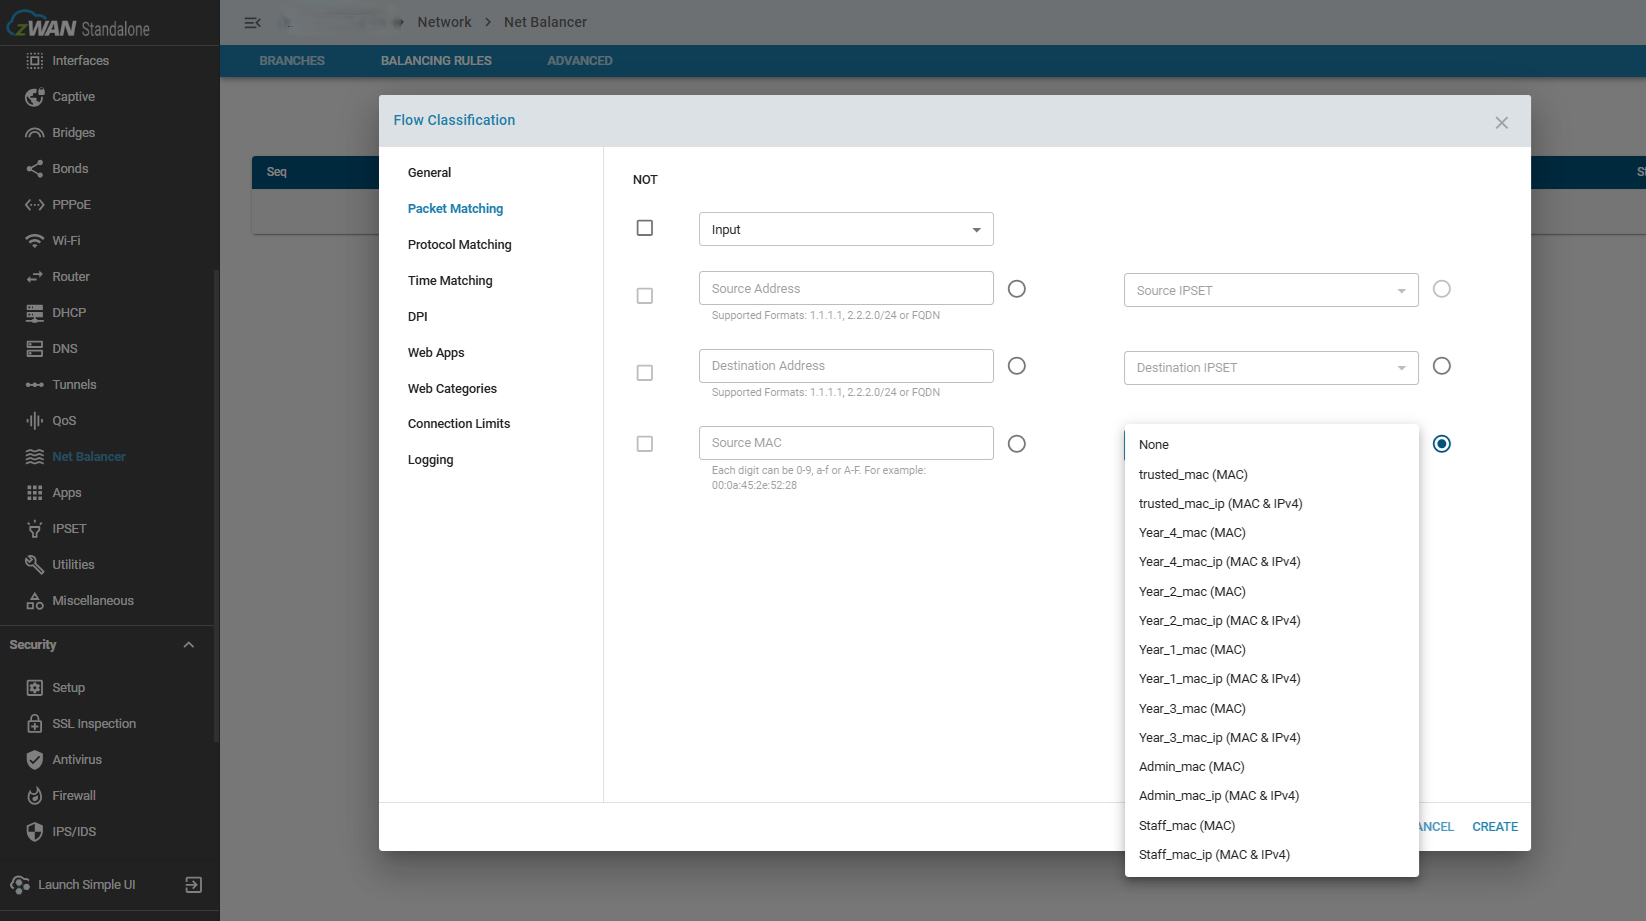
Task: Open the QoS sidebar icon
Action: [35, 420]
